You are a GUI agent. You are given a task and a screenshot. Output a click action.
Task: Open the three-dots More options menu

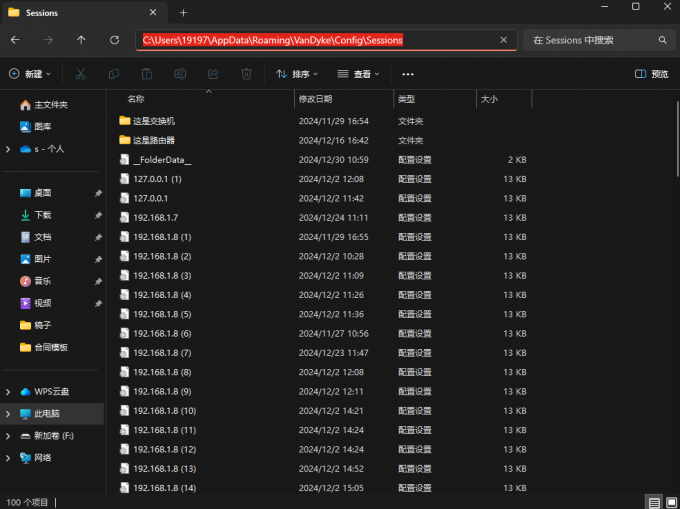coord(408,74)
